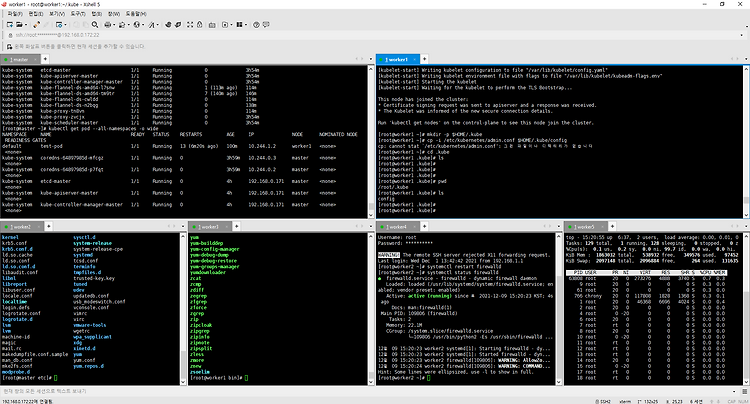Click the master terminal pane's vertical scrollbar
Screen dimensions: 750x404
(x=371, y=142)
